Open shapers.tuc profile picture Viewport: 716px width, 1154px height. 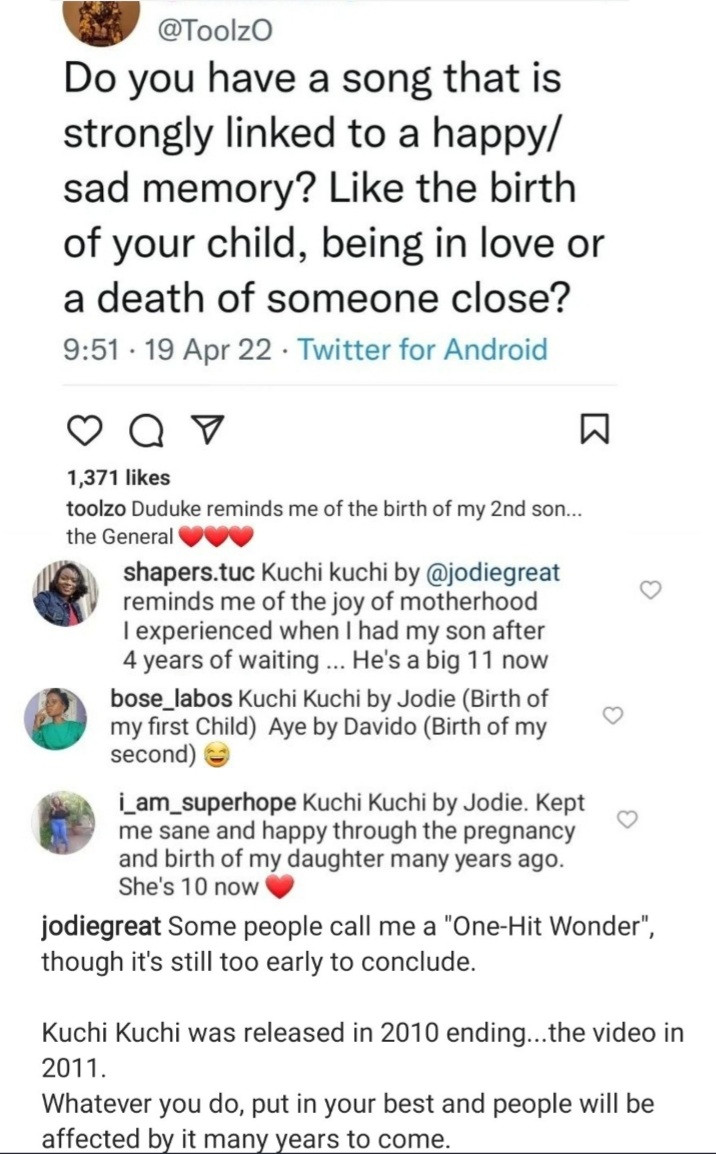65,593
